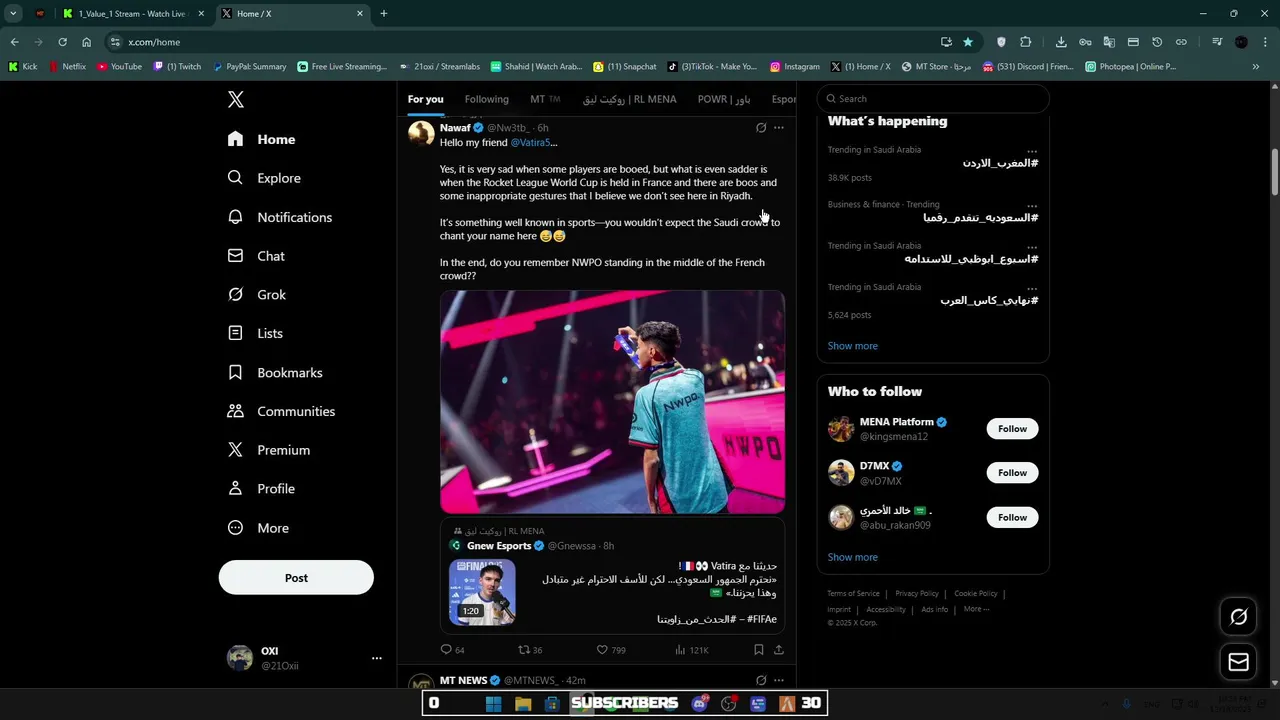Reload the page
The height and width of the screenshot is (720, 1280).
[x=62, y=42]
